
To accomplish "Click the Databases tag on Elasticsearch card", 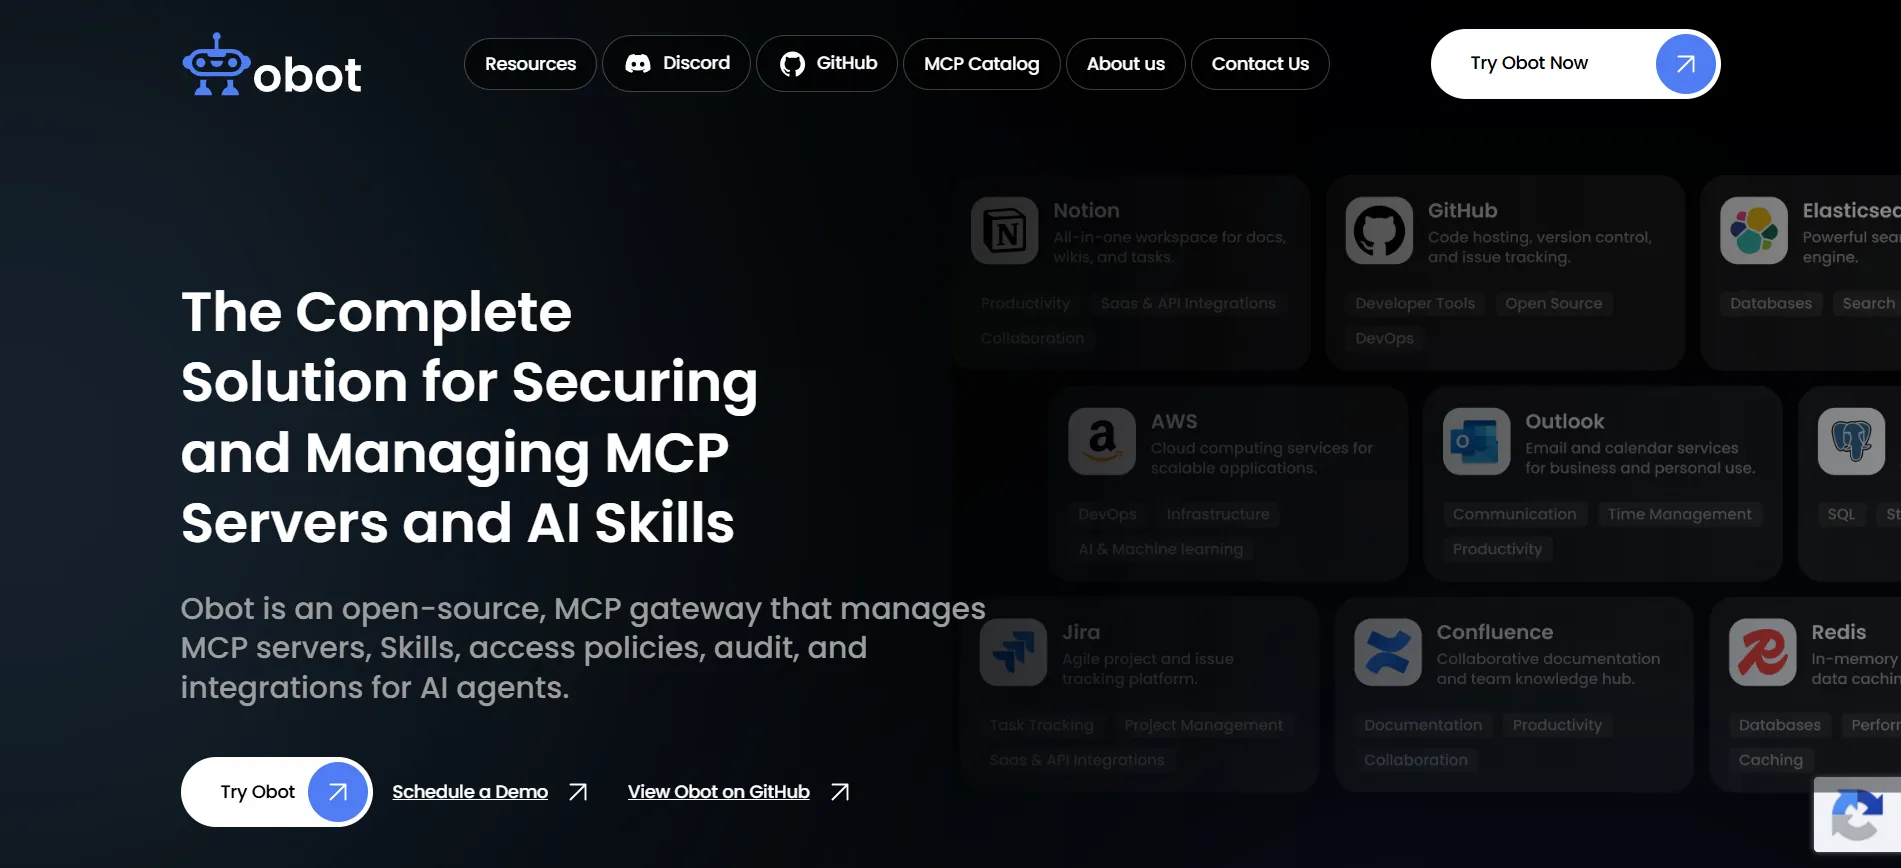I will coord(1771,303).
